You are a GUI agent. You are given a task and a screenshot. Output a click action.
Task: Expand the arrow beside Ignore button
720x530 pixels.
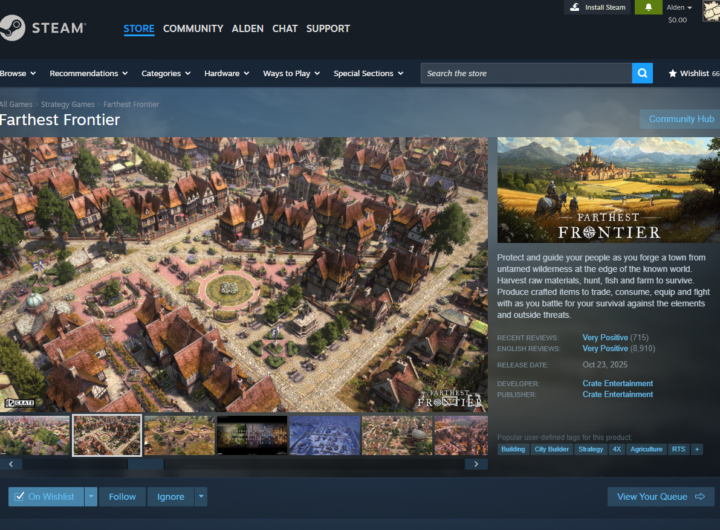[201, 496]
